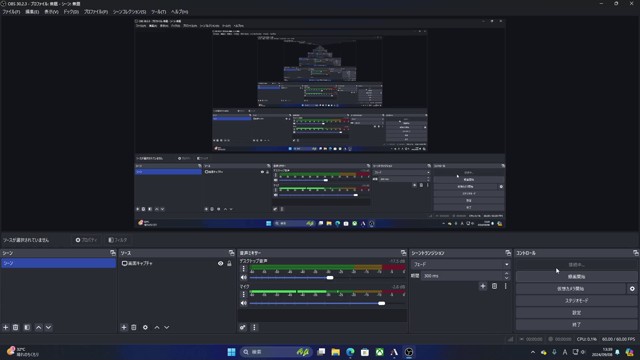Image resolution: width=640 pixels, height=360 pixels.
Task: Open virtual camera settings gear icon
Action: point(632,289)
